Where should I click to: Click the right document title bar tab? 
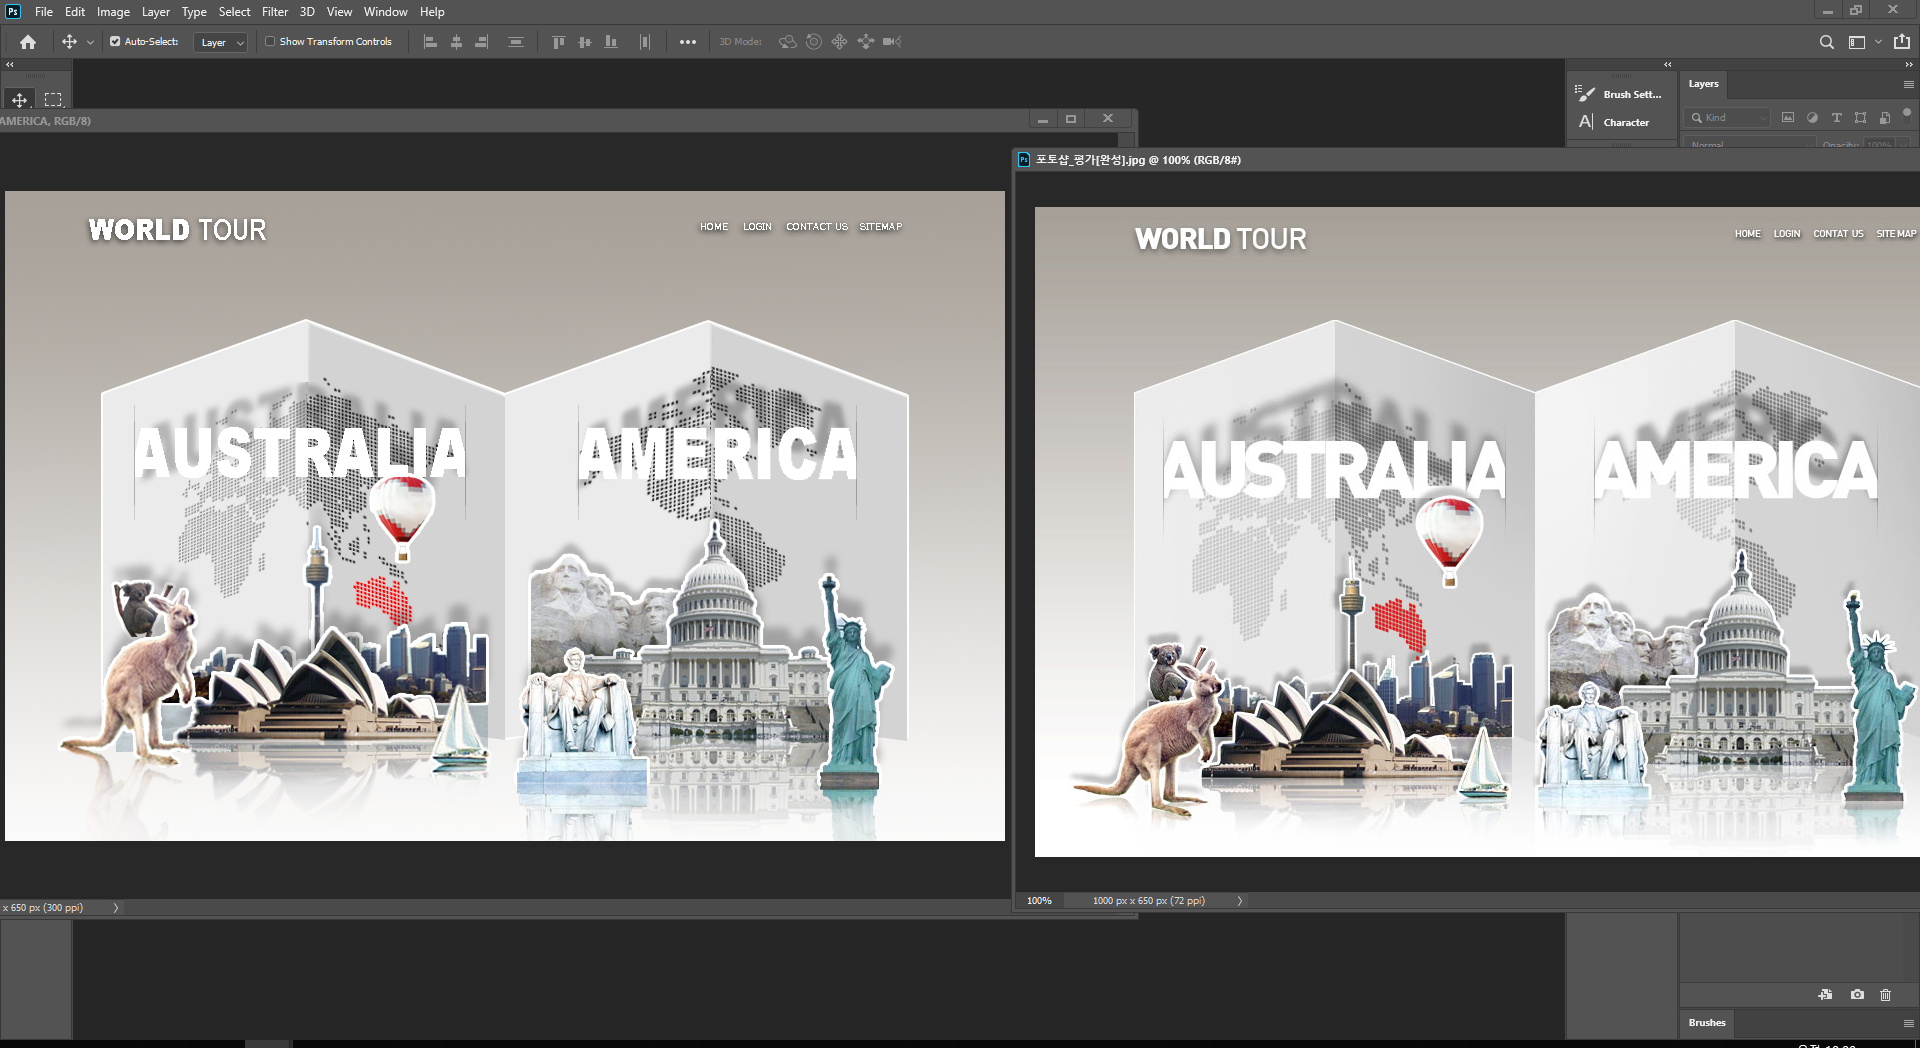point(1138,160)
